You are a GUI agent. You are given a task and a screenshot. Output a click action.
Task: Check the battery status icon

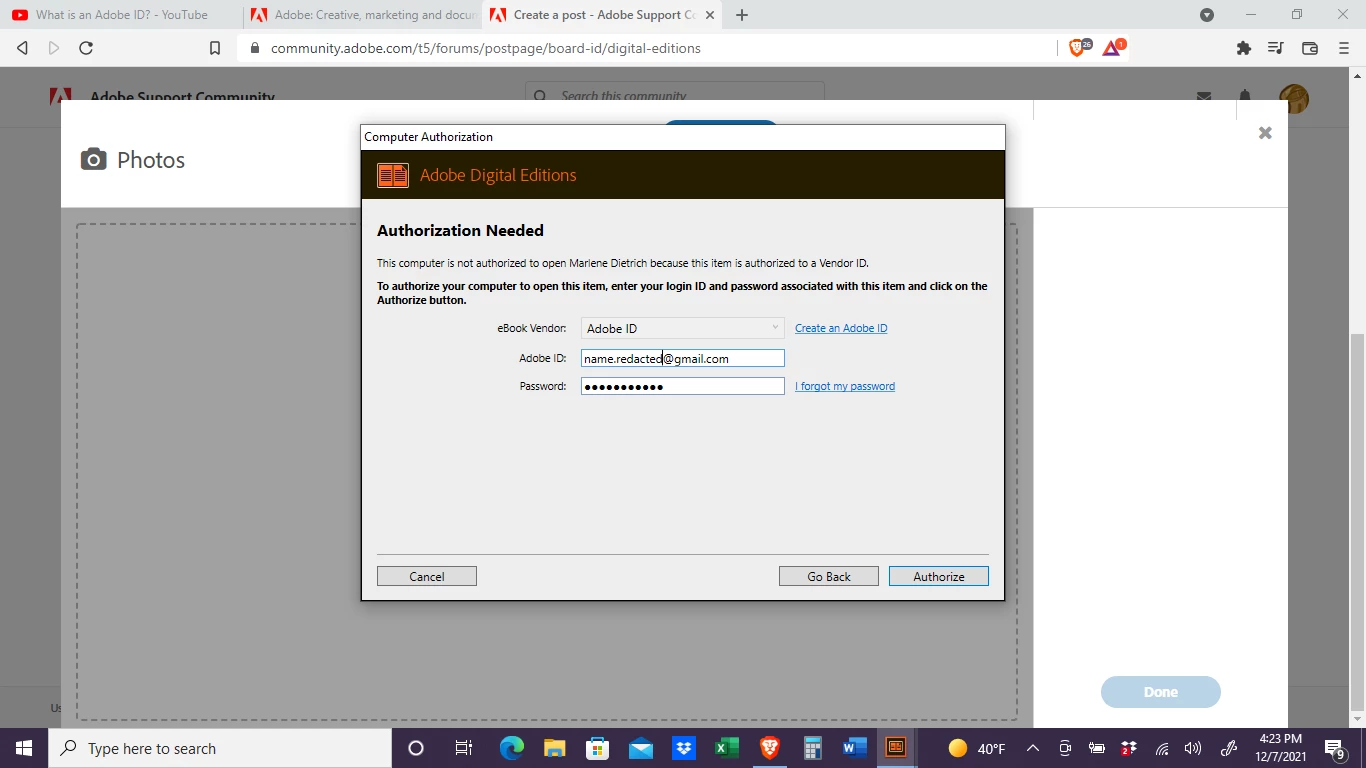1097,748
